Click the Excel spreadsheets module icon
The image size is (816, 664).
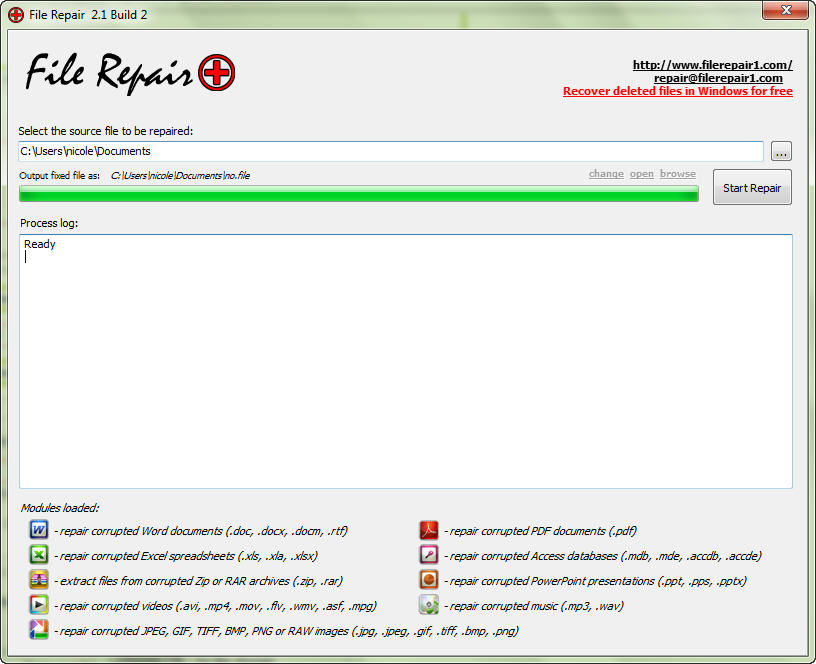(x=39, y=555)
